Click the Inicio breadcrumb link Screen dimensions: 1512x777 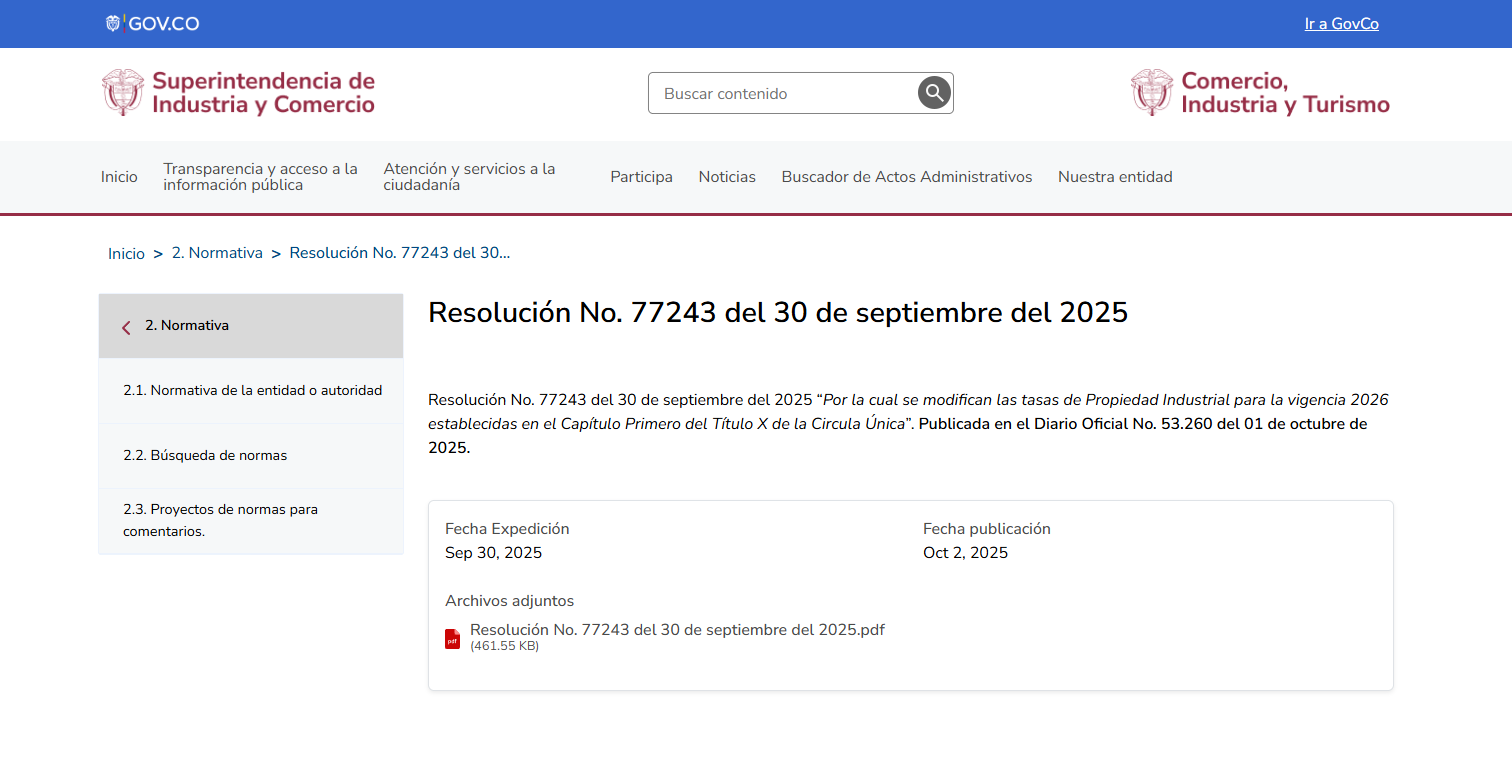[126, 254]
